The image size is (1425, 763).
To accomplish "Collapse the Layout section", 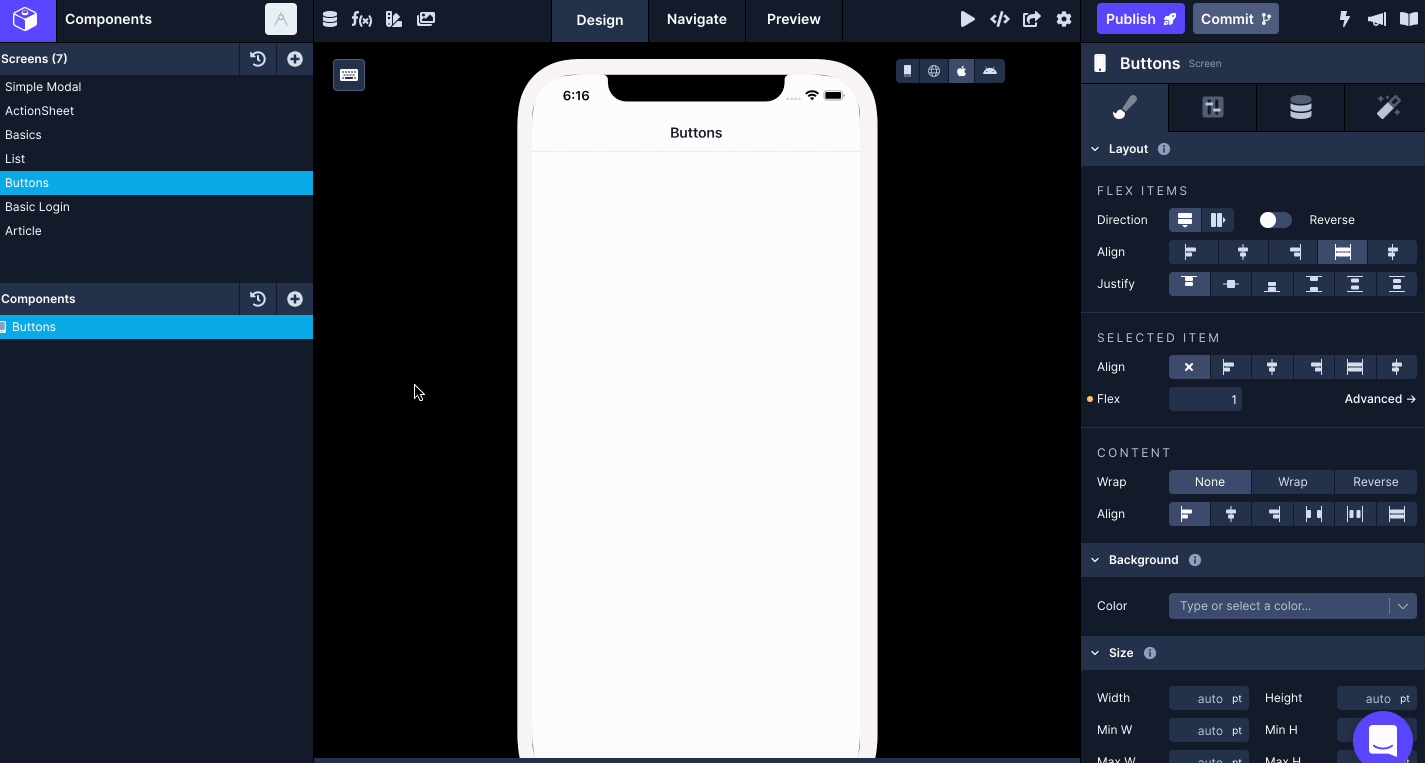I will pos(1095,149).
